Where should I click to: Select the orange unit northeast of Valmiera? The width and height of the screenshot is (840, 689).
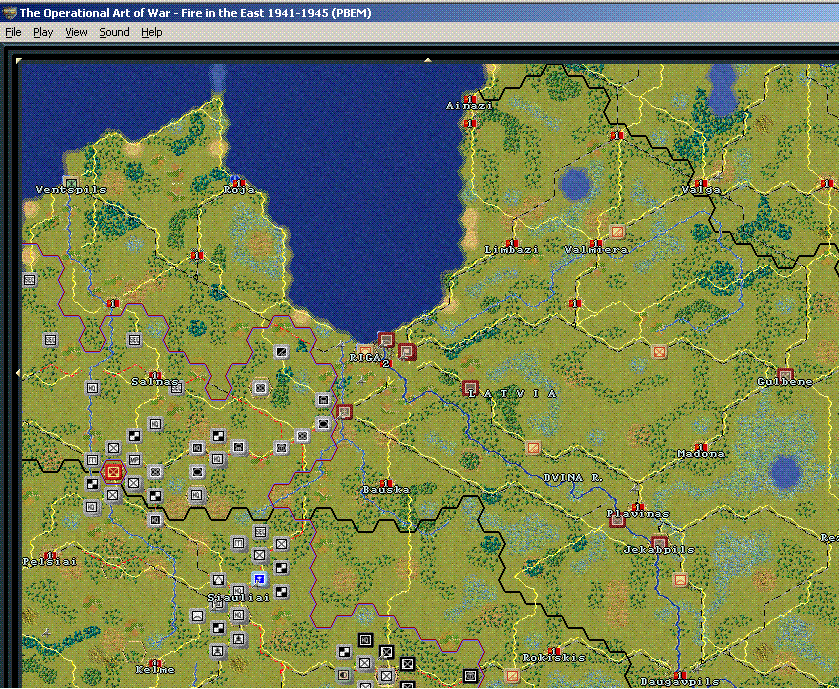pyautogui.click(x=618, y=232)
